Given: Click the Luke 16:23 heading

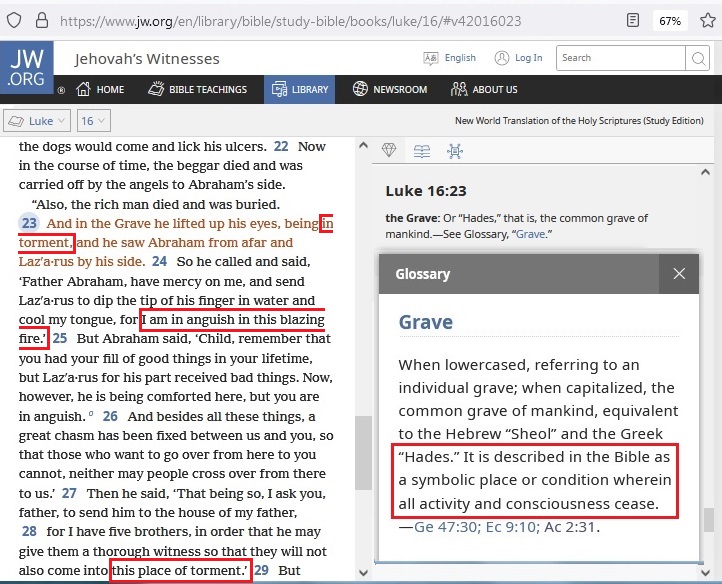Looking at the screenshot, I should [x=426, y=191].
